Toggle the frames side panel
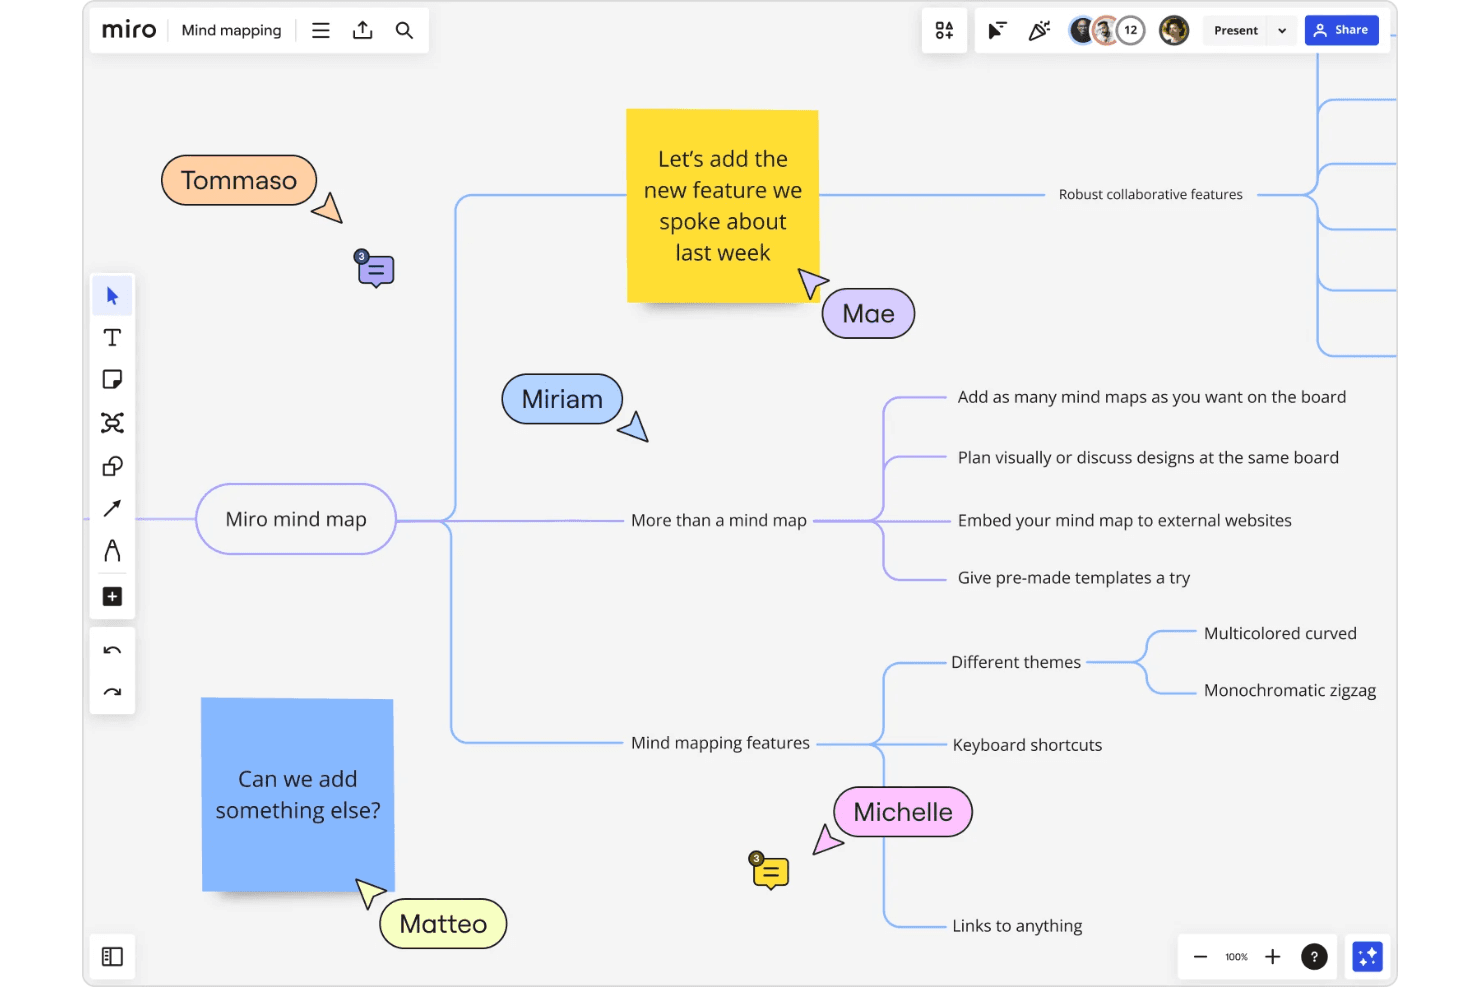This screenshot has height=987, width=1480. point(112,957)
